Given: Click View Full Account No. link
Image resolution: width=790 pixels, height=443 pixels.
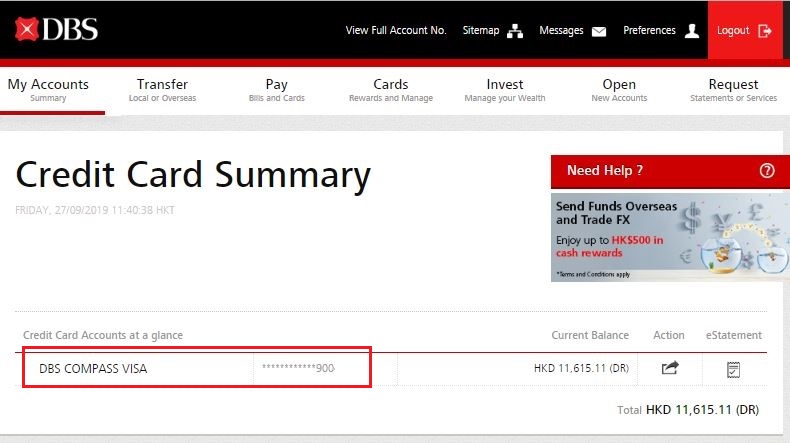Looking at the screenshot, I should (x=395, y=31).
